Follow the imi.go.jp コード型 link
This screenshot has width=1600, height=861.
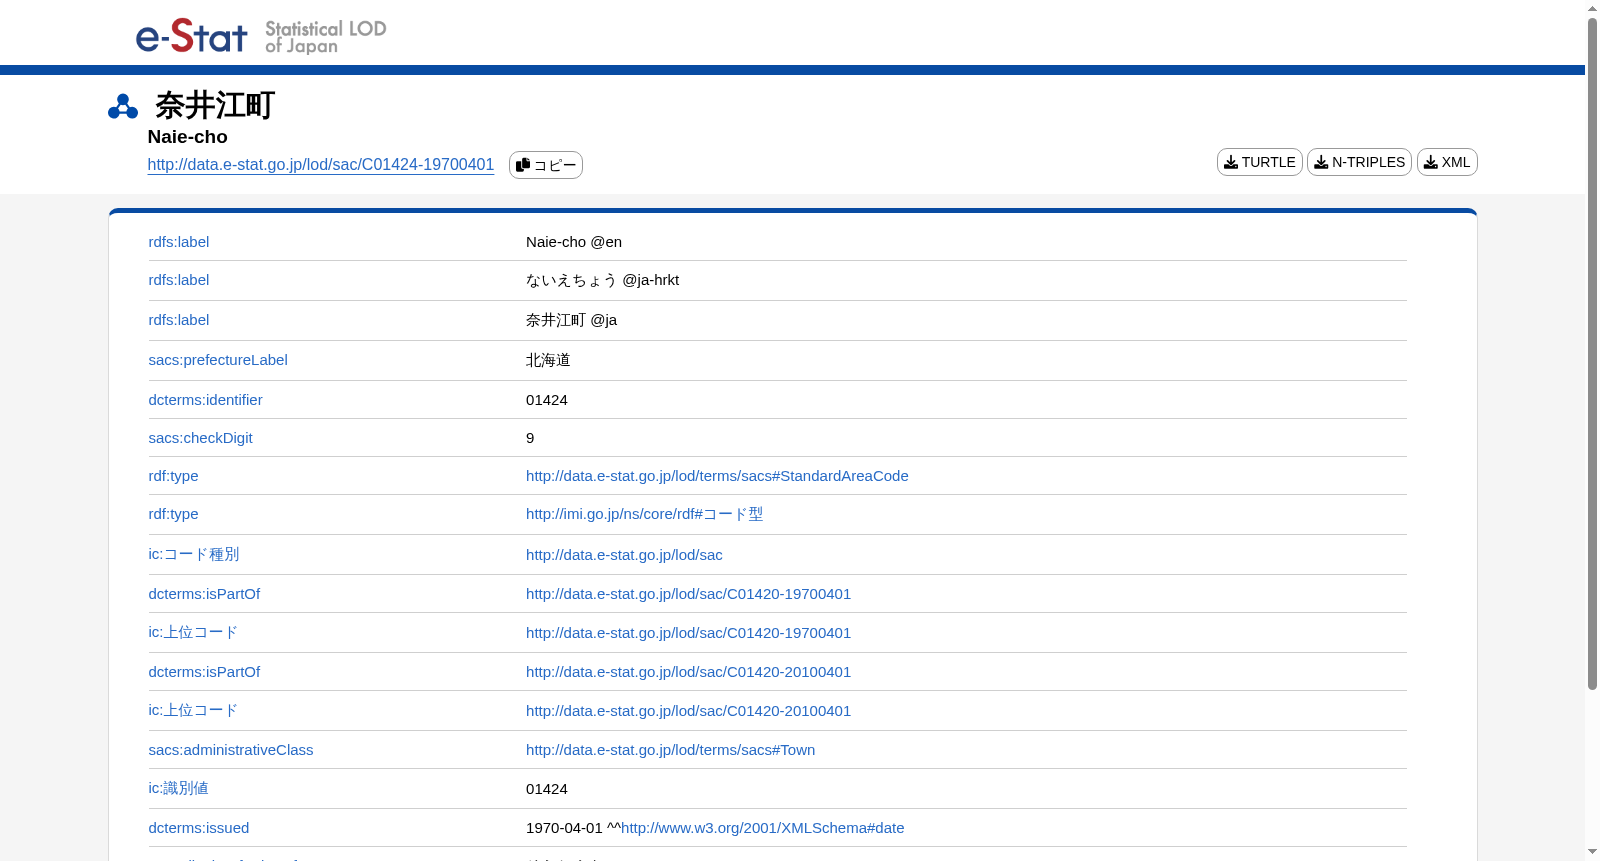point(644,514)
